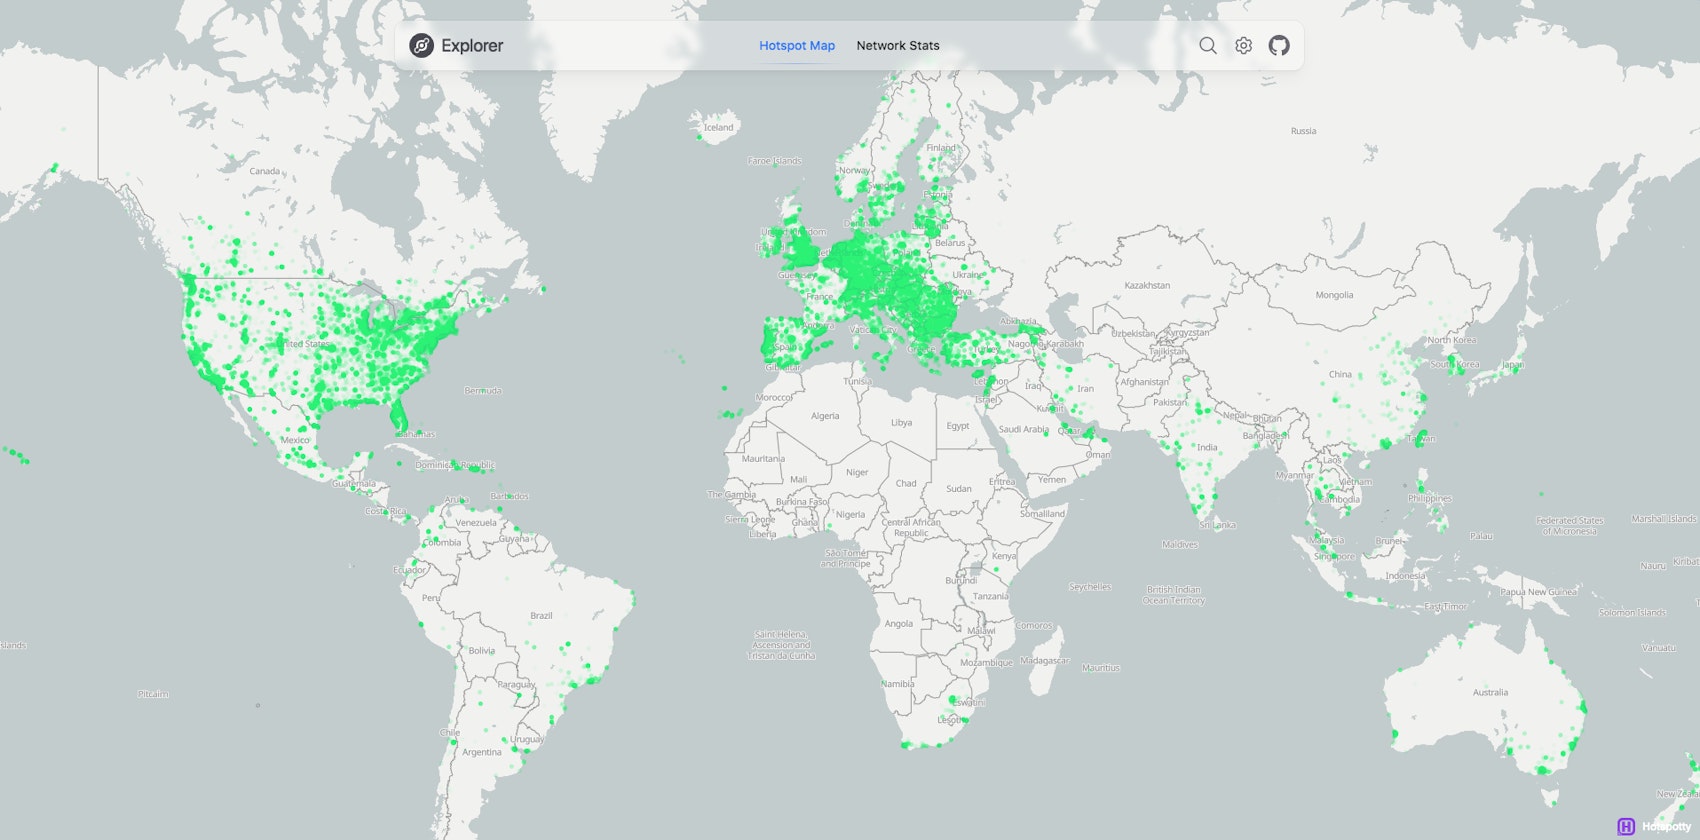This screenshot has height=840, width=1700.
Task: Open the search magnifier icon
Action: (1208, 45)
